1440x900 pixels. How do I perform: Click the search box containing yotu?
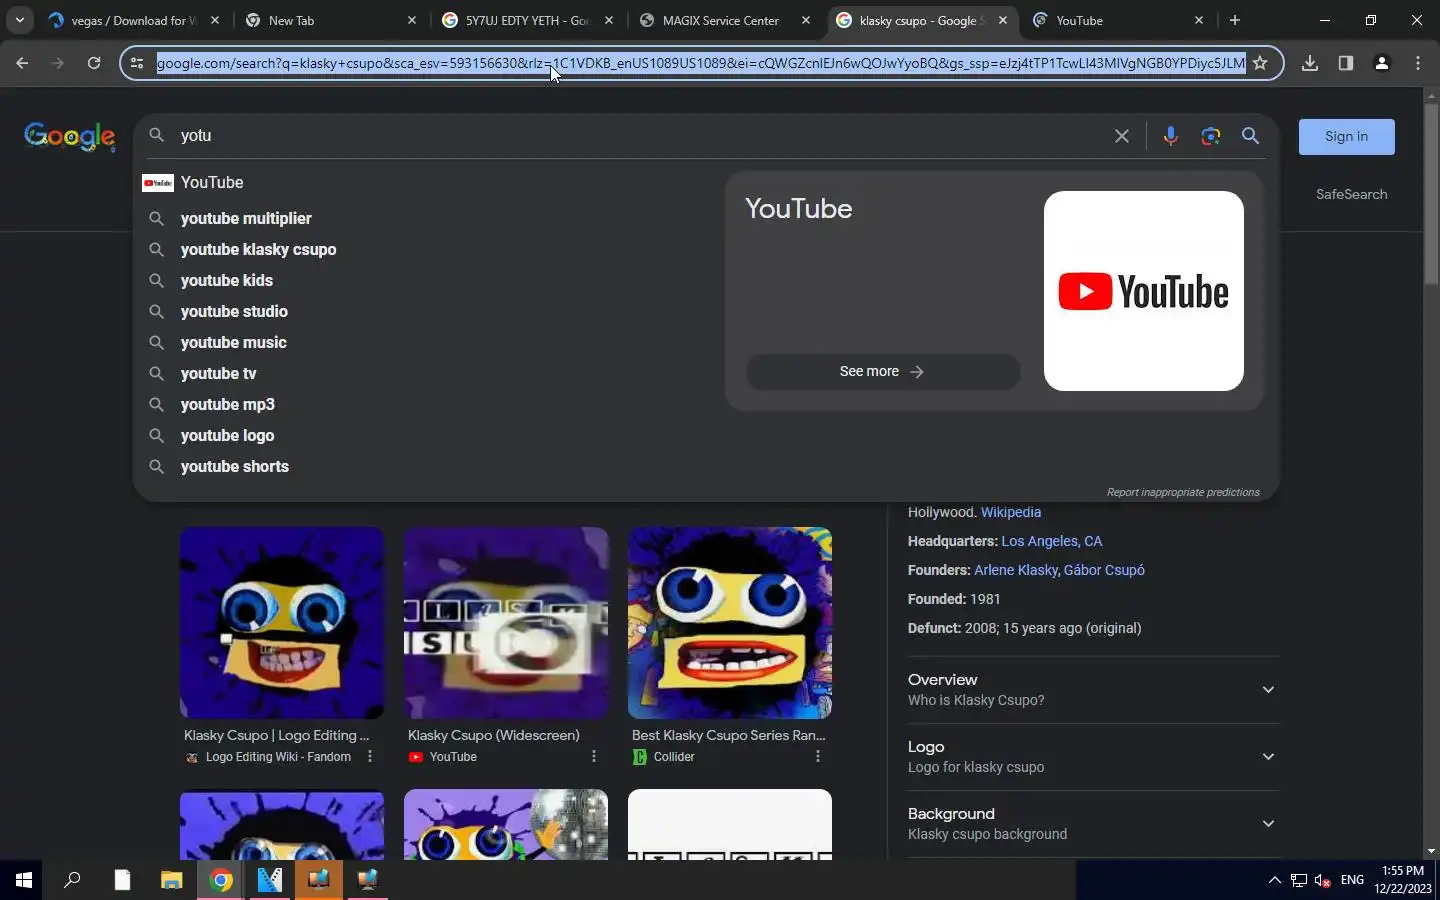640,136
